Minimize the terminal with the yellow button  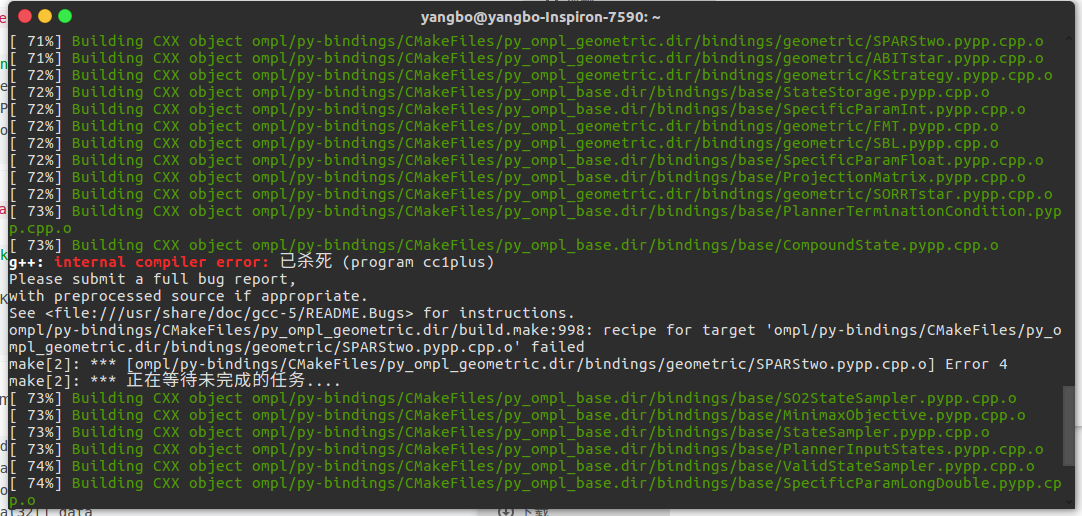45,16
